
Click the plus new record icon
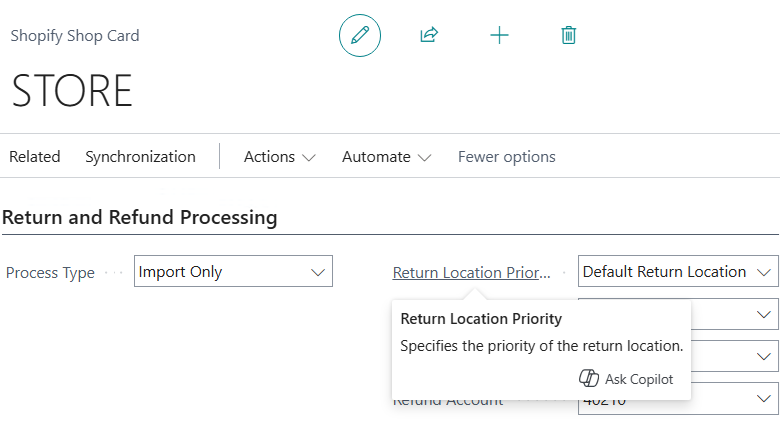(499, 36)
